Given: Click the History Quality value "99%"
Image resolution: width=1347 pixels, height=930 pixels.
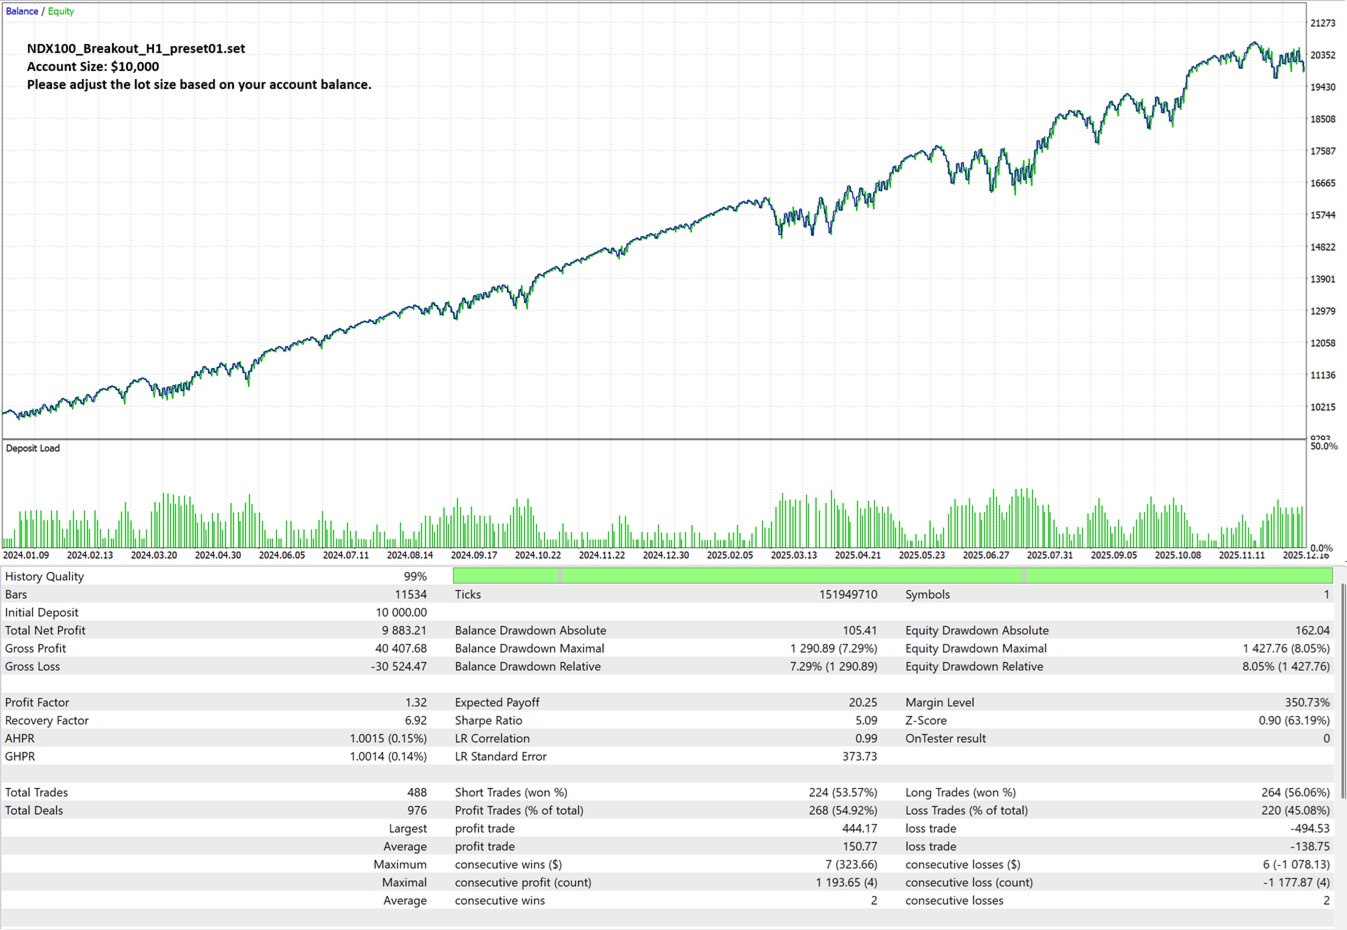Looking at the screenshot, I should [415, 576].
